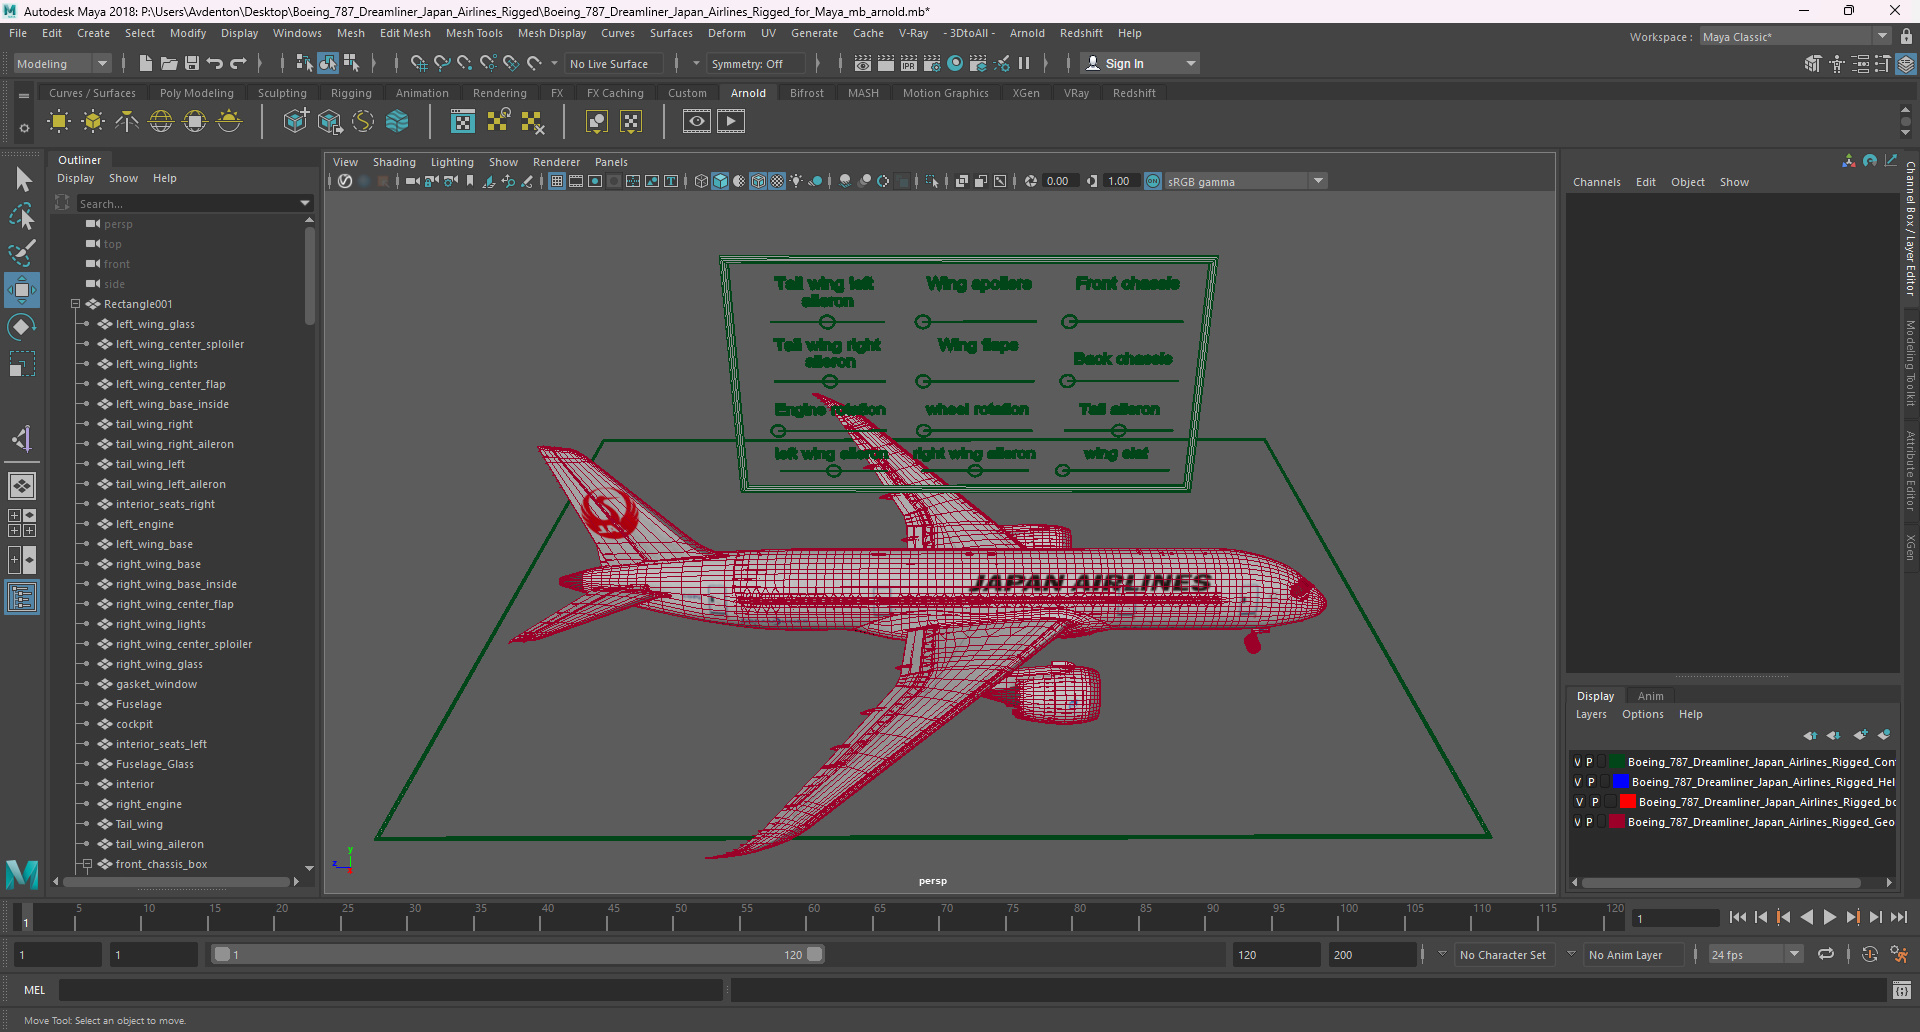Click the MEL command line input
The image size is (1920, 1032).
391,990
